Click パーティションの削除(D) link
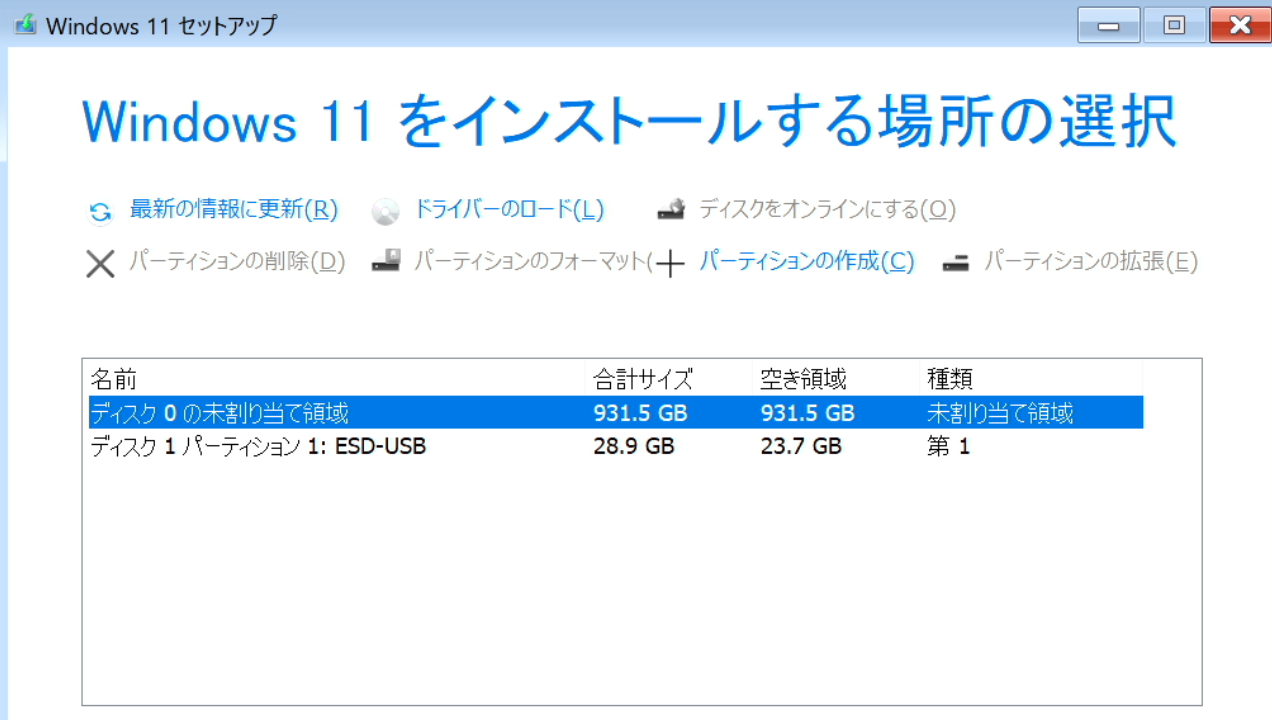This screenshot has height=720, width=1272. [x=237, y=261]
